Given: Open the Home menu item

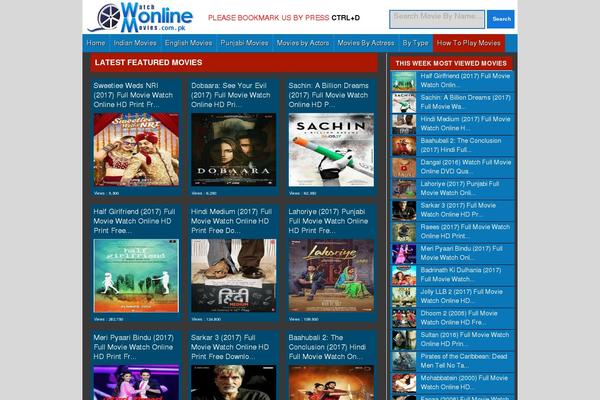Looking at the screenshot, I should point(96,43).
